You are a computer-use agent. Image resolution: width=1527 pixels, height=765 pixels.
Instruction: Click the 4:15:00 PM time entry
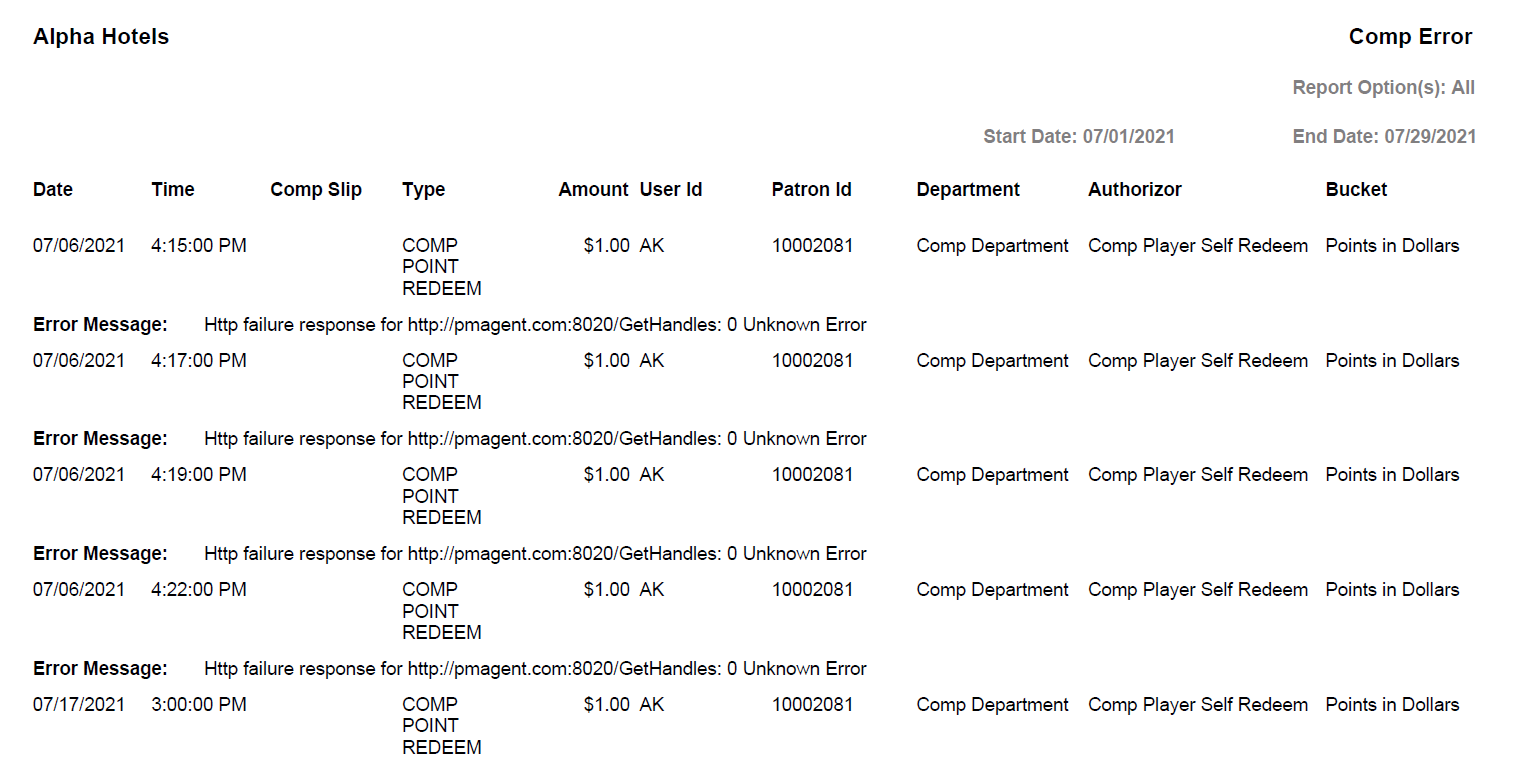tap(199, 246)
